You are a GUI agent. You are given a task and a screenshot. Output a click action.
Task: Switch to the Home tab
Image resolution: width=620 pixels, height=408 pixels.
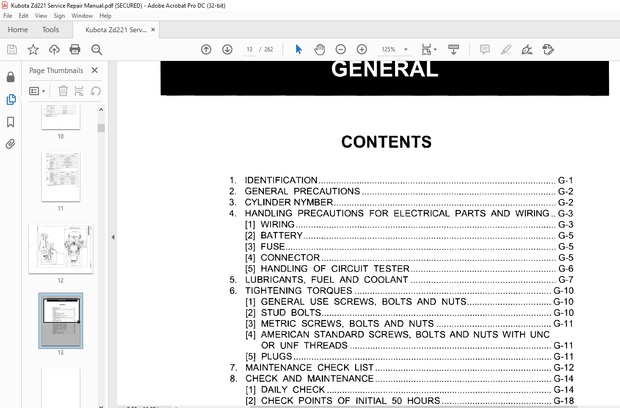[18, 30]
